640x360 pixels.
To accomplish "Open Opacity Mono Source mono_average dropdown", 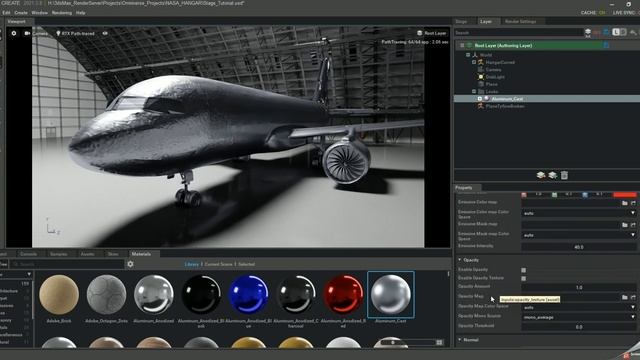I will tap(579, 317).
